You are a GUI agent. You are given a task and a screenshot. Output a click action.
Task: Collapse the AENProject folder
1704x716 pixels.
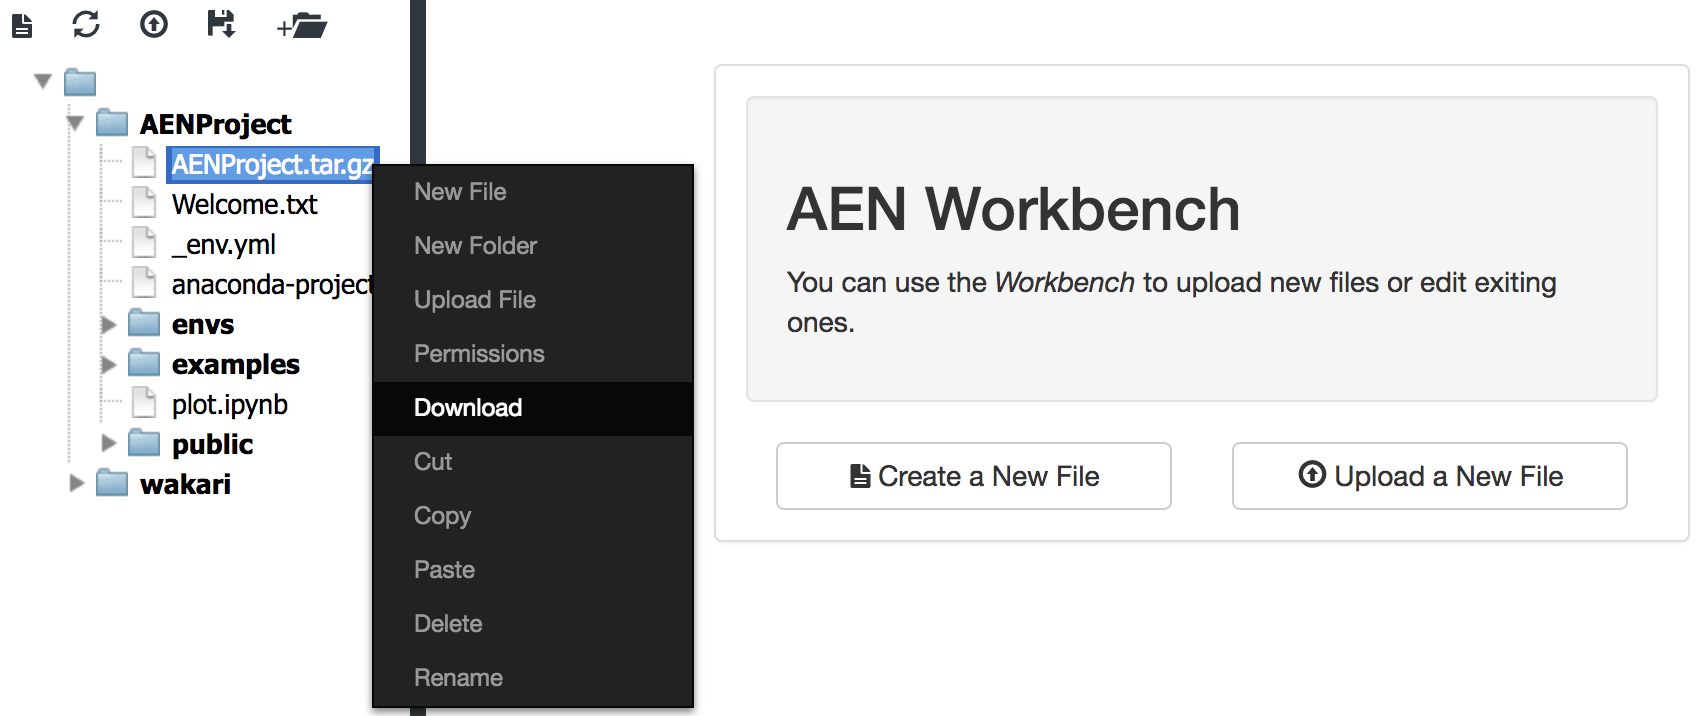75,123
